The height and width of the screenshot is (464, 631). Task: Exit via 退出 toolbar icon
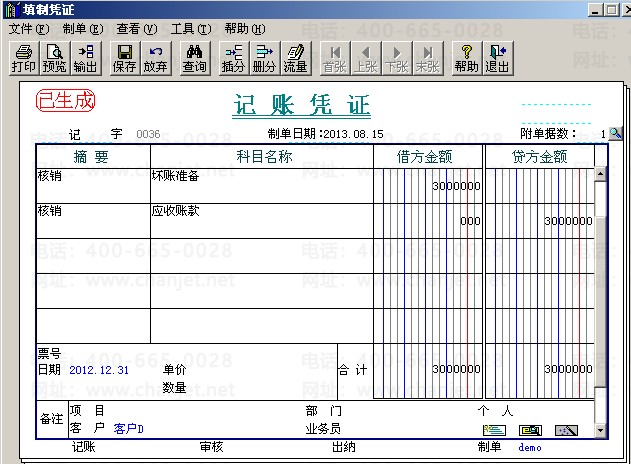498,58
